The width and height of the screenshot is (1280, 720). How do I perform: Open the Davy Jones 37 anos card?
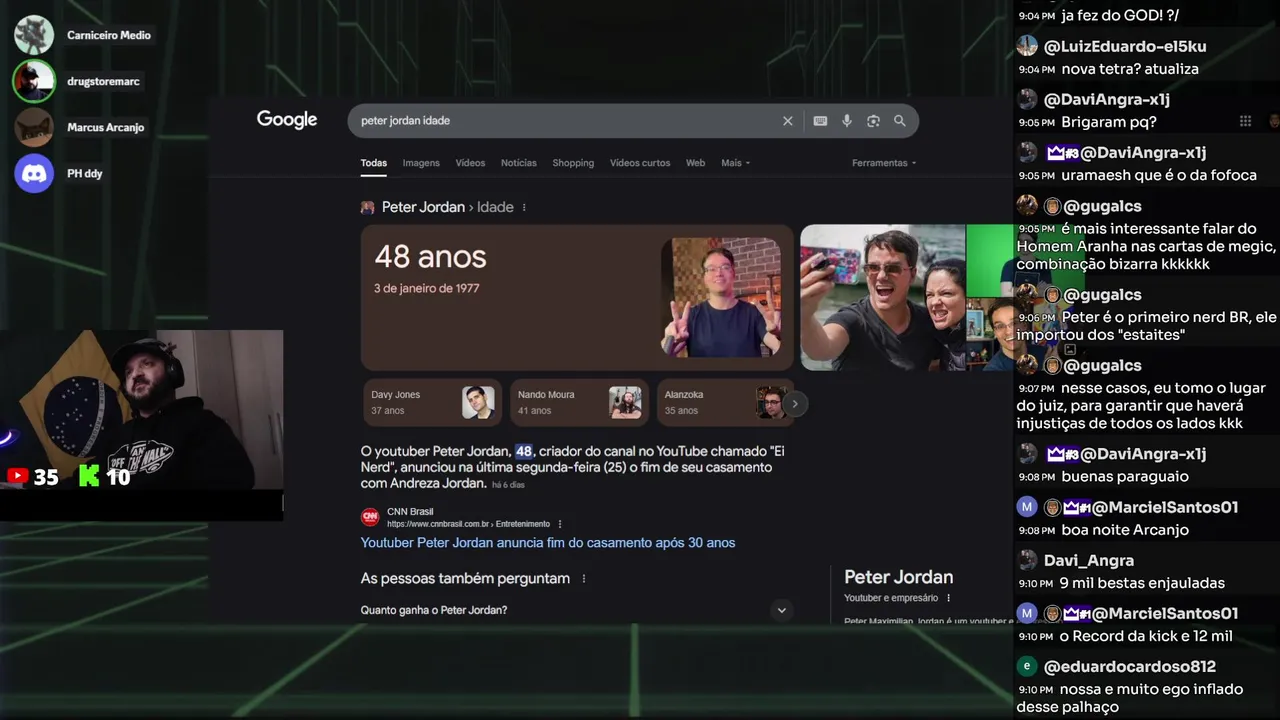tap(433, 402)
